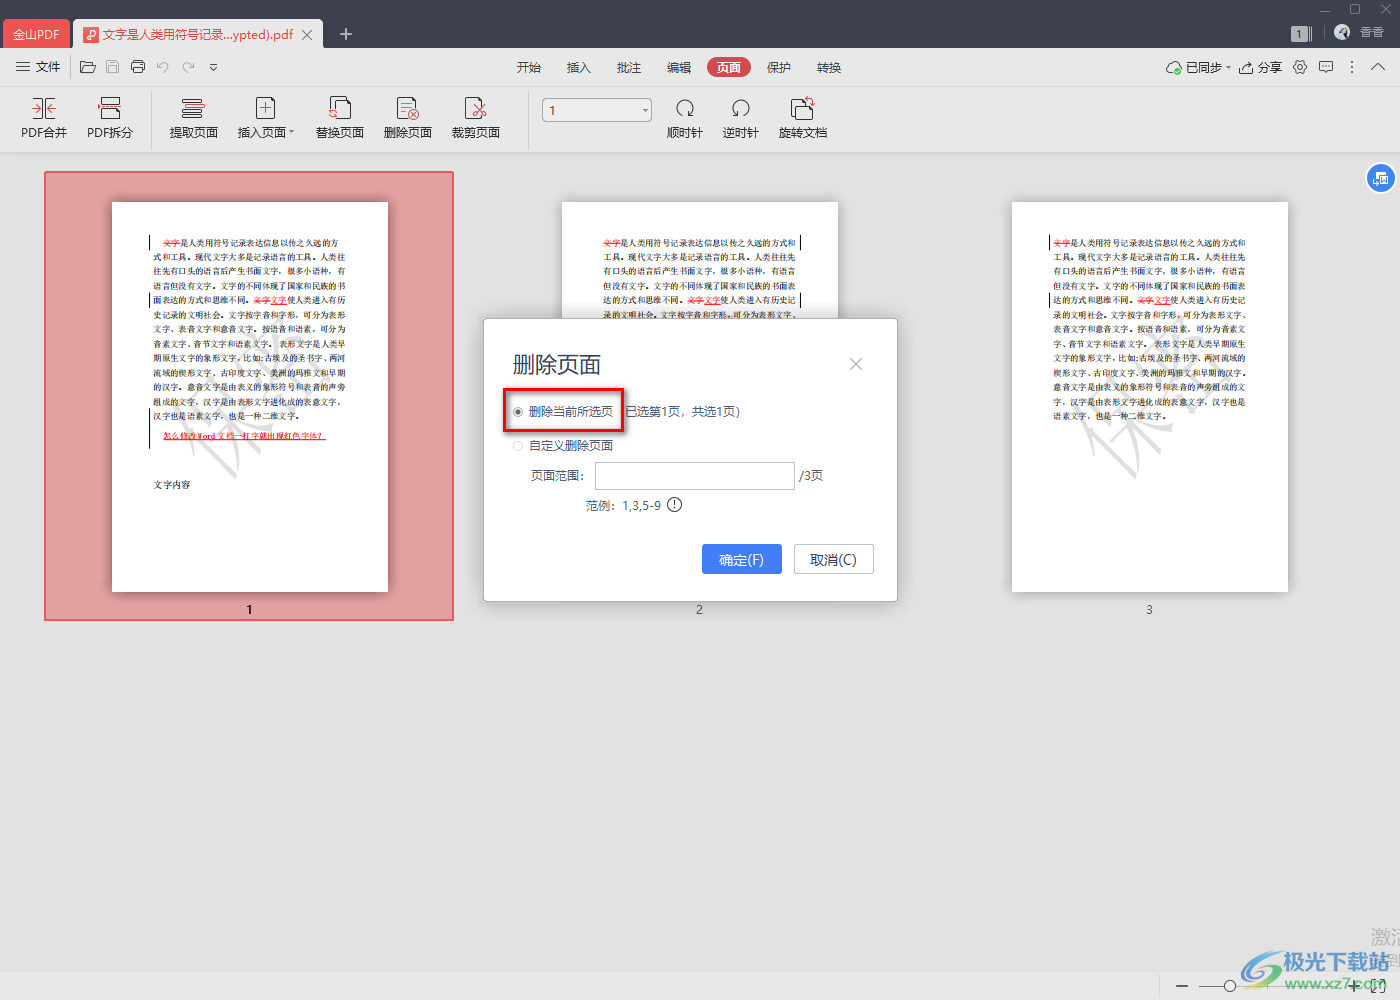This screenshot has height=1000, width=1400.
Task: Close the 删除页面 dialog with X
Action: pos(856,364)
